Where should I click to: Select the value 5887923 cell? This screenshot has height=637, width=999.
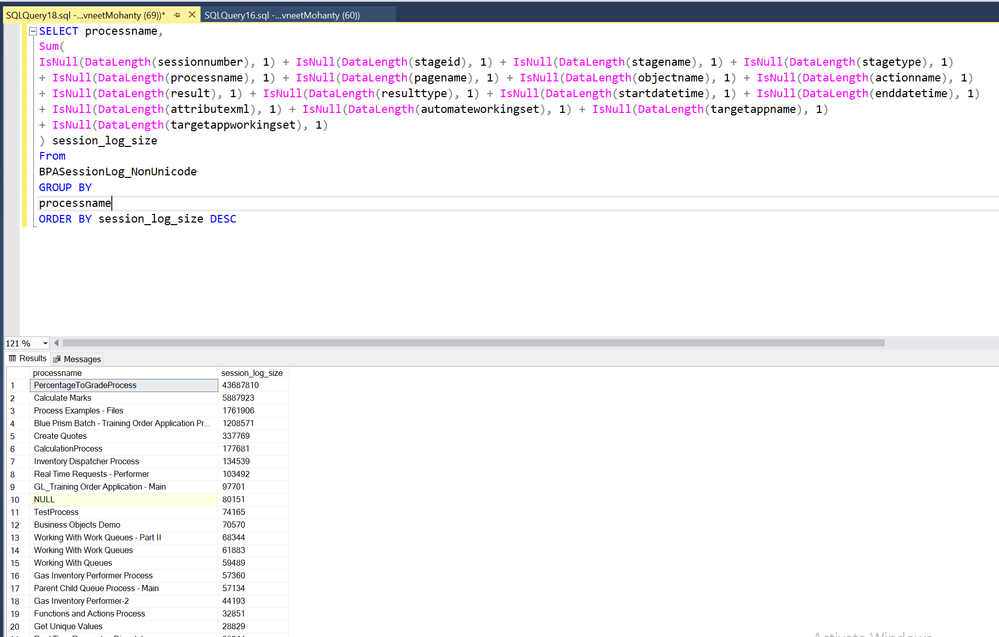click(253, 398)
